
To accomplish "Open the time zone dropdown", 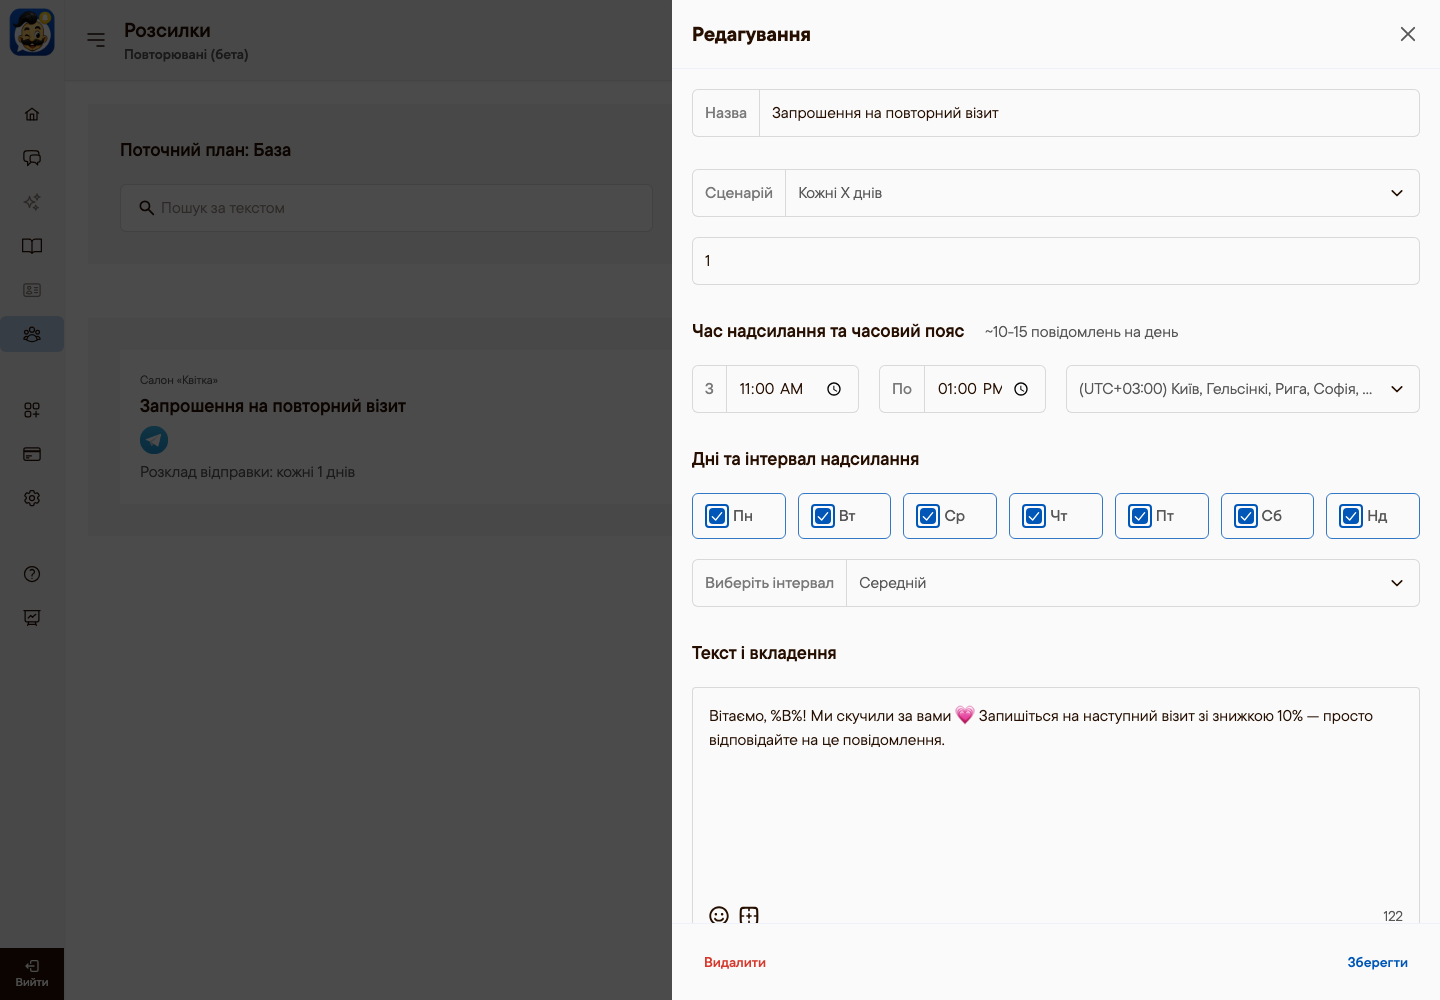I will [x=1243, y=389].
